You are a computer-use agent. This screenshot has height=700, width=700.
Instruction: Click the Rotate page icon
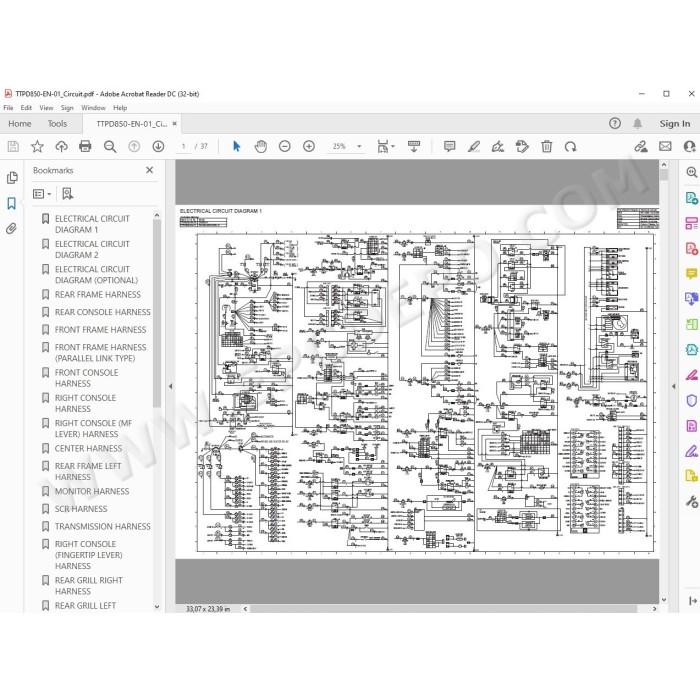click(x=570, y=146)
